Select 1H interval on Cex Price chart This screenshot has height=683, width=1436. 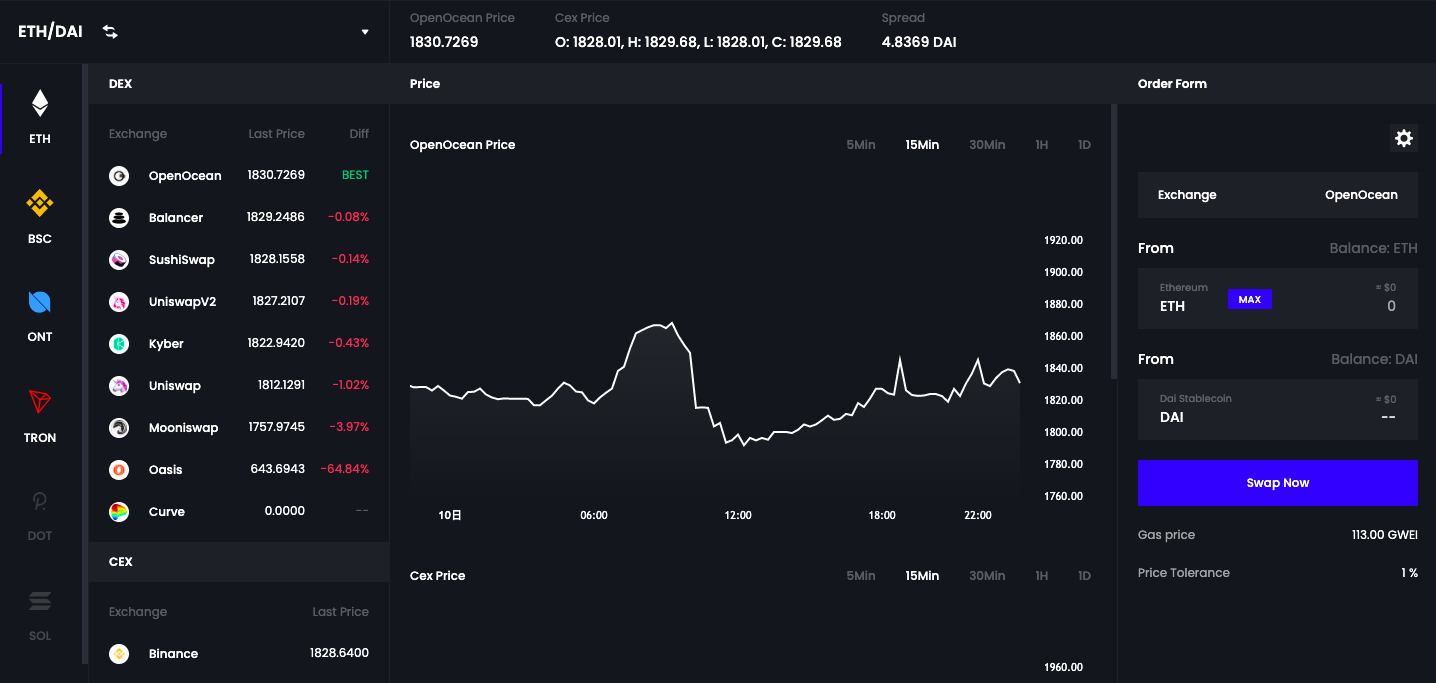click(x=1042, y=576)
